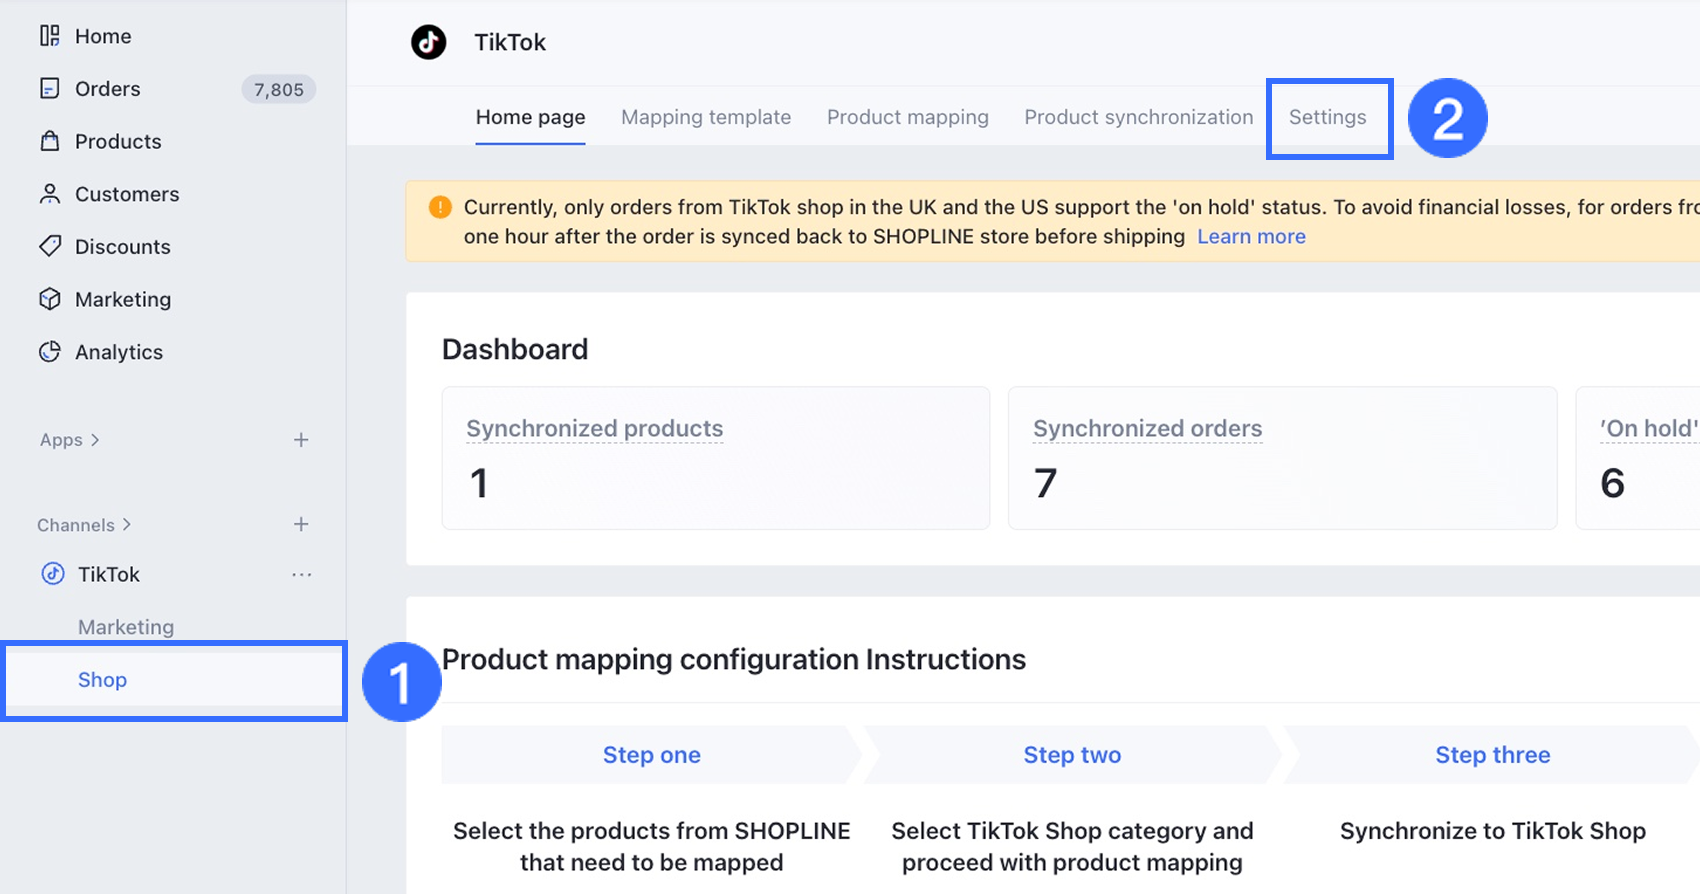Select Shop under TikTok channel
Screen dimensions: 1700x894
click(x=103, y=680)
